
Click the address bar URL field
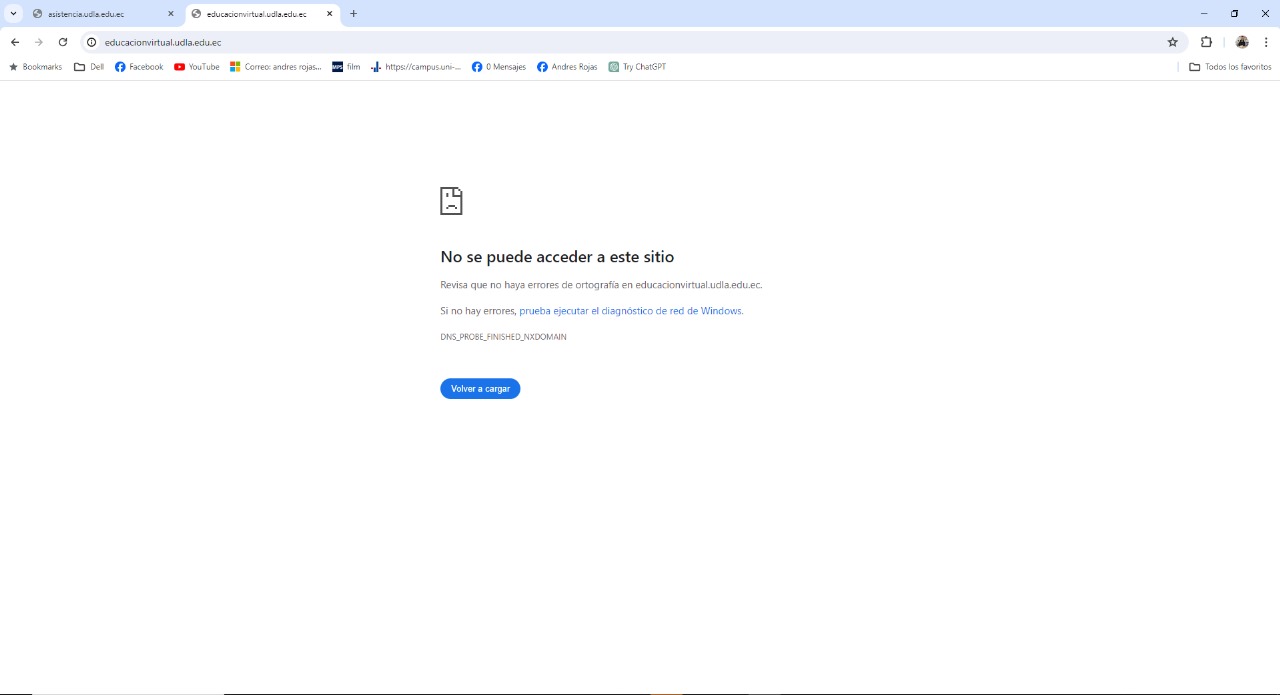(x=600, y=42)
